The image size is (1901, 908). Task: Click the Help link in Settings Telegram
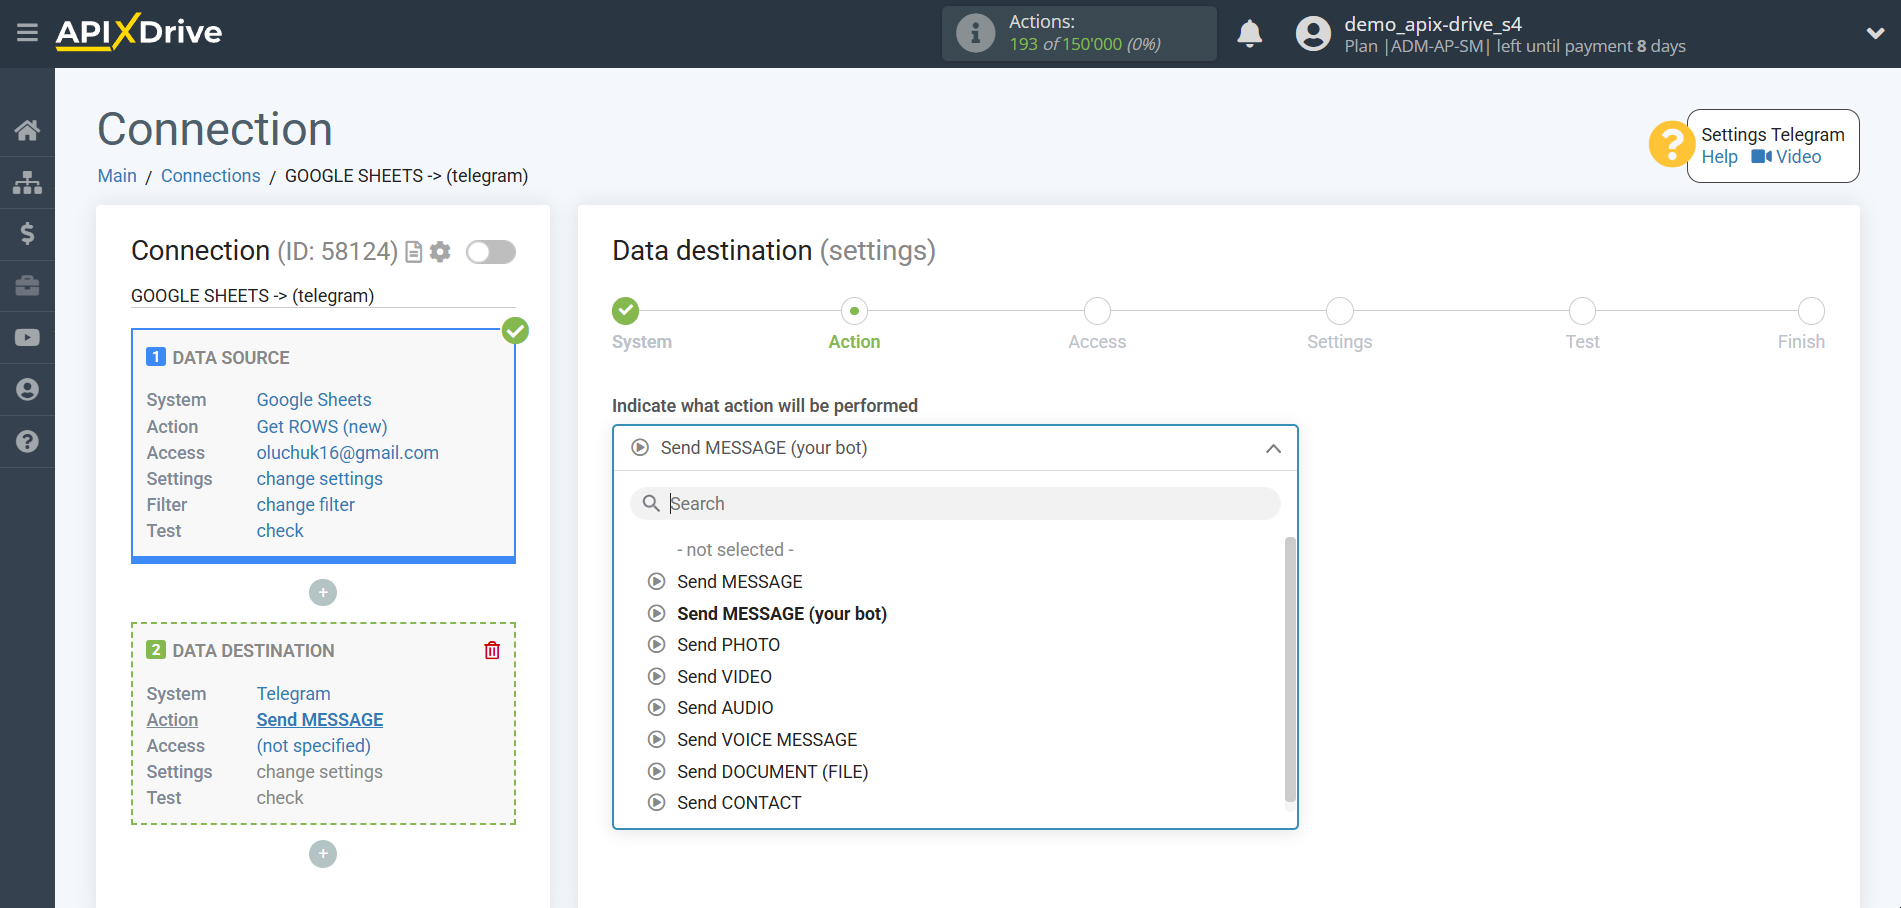point(1719,157)
